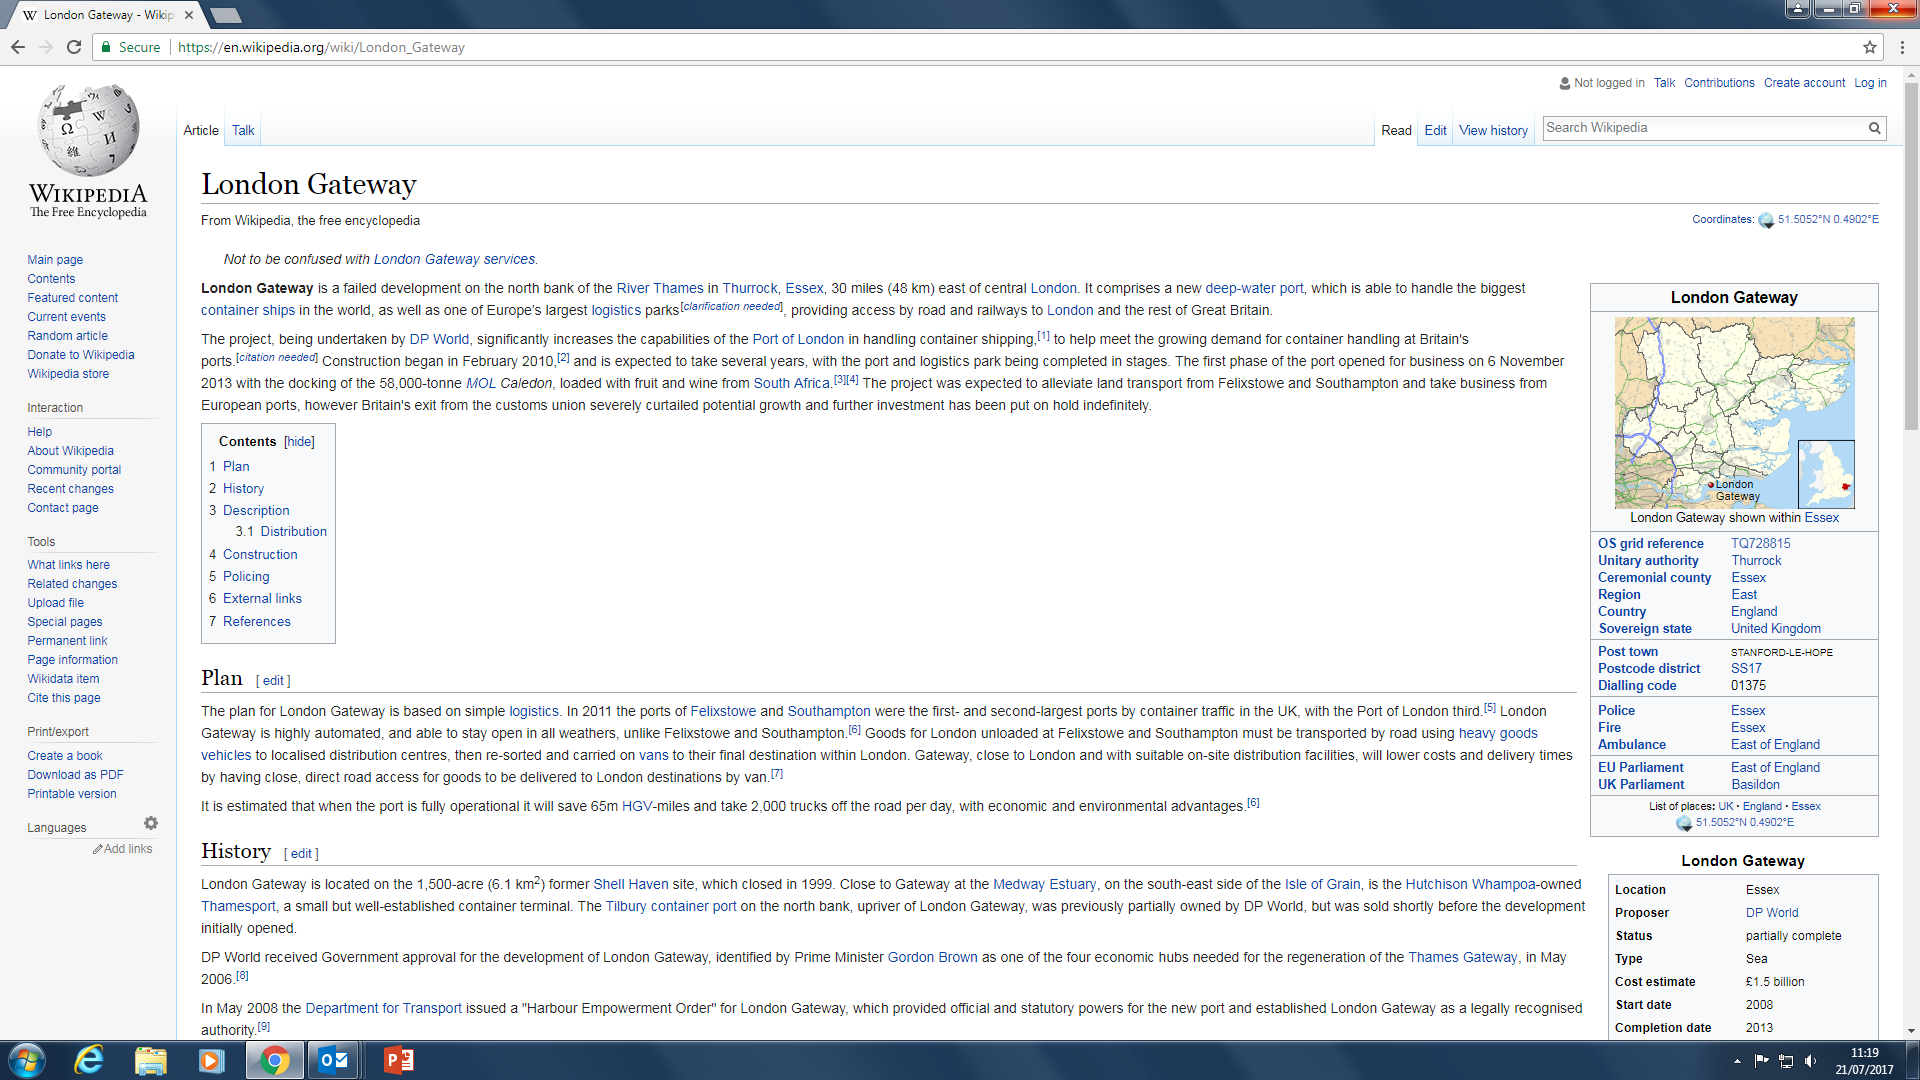Click the Log in link

[1870, 83]
